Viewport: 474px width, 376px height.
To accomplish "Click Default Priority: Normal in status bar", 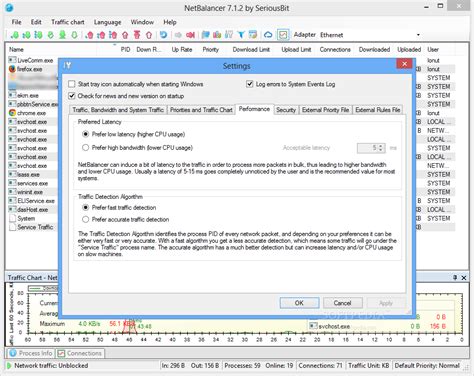I will tap(427, 366).
